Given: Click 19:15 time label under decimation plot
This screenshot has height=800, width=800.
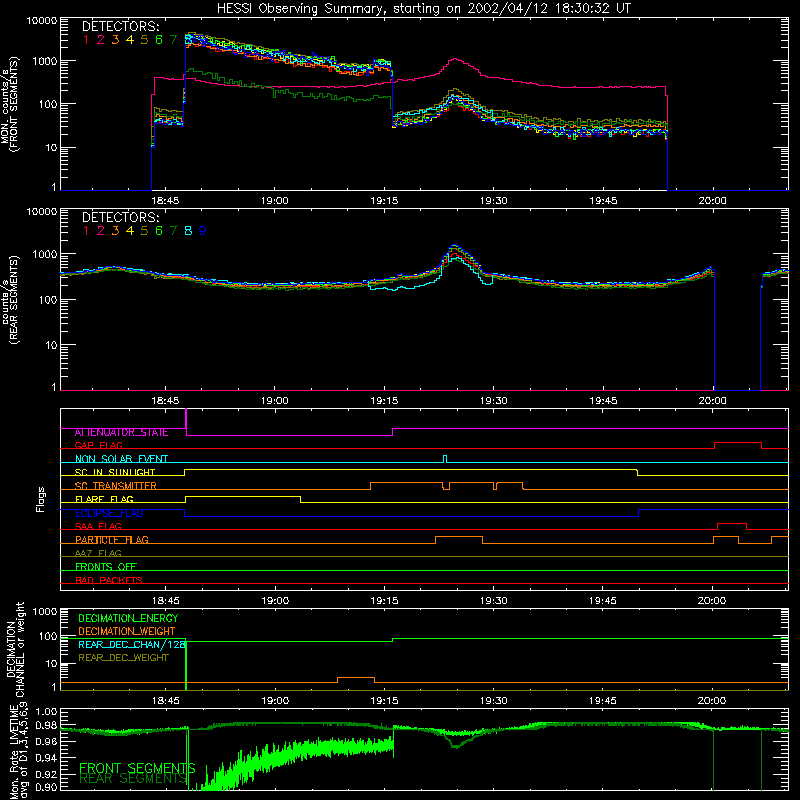Looking at the screenshot, I should point(384,701).
